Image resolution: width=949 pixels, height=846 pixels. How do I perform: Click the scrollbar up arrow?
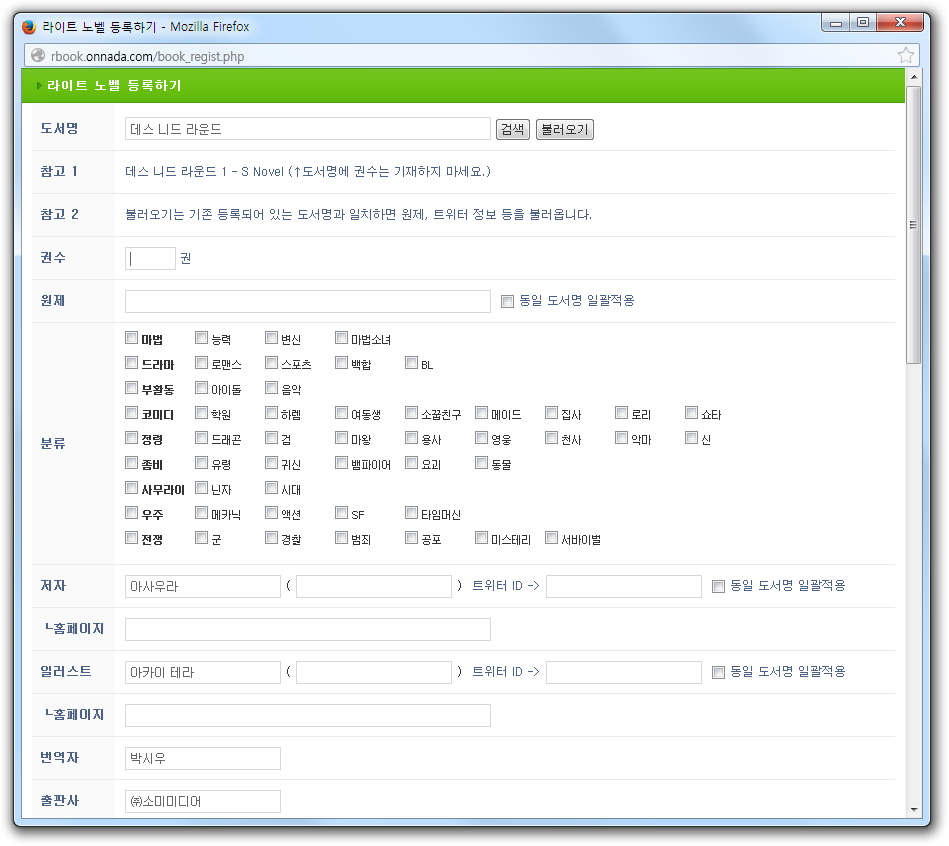912,76
